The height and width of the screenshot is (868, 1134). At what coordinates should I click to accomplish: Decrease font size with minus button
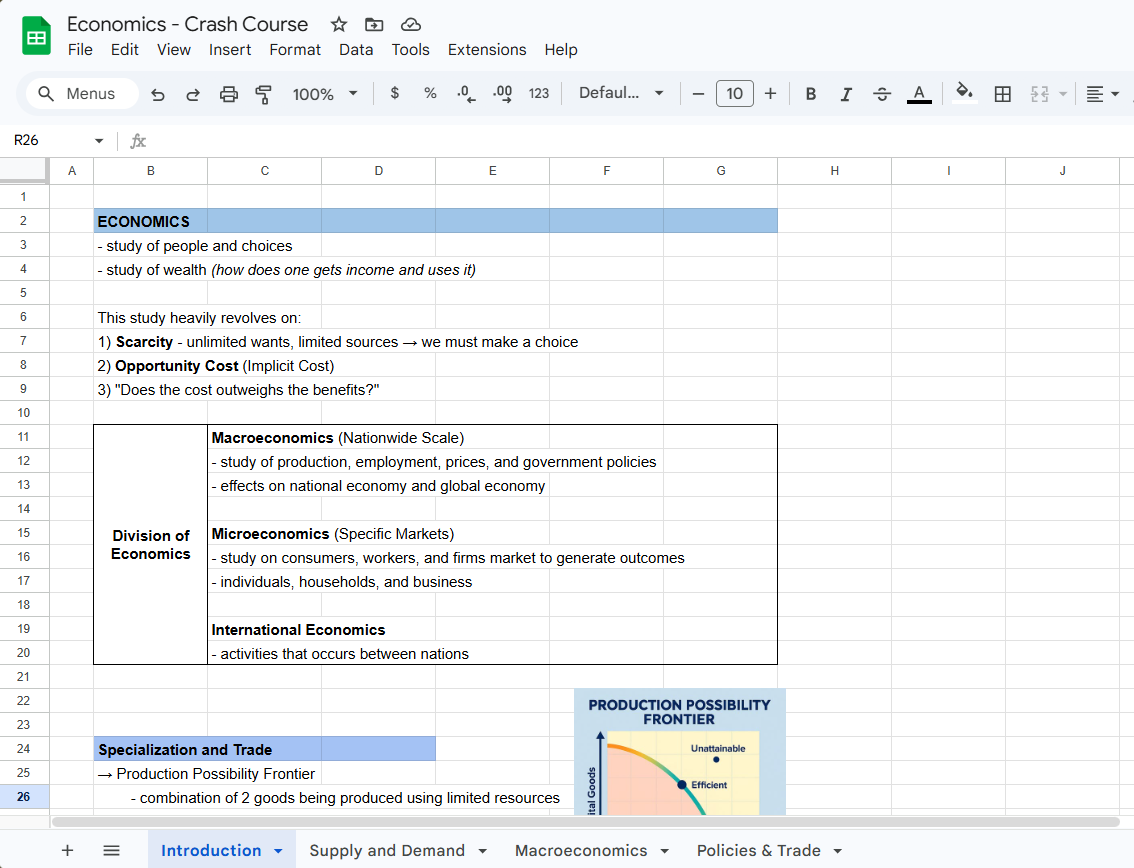click(698, 93)
